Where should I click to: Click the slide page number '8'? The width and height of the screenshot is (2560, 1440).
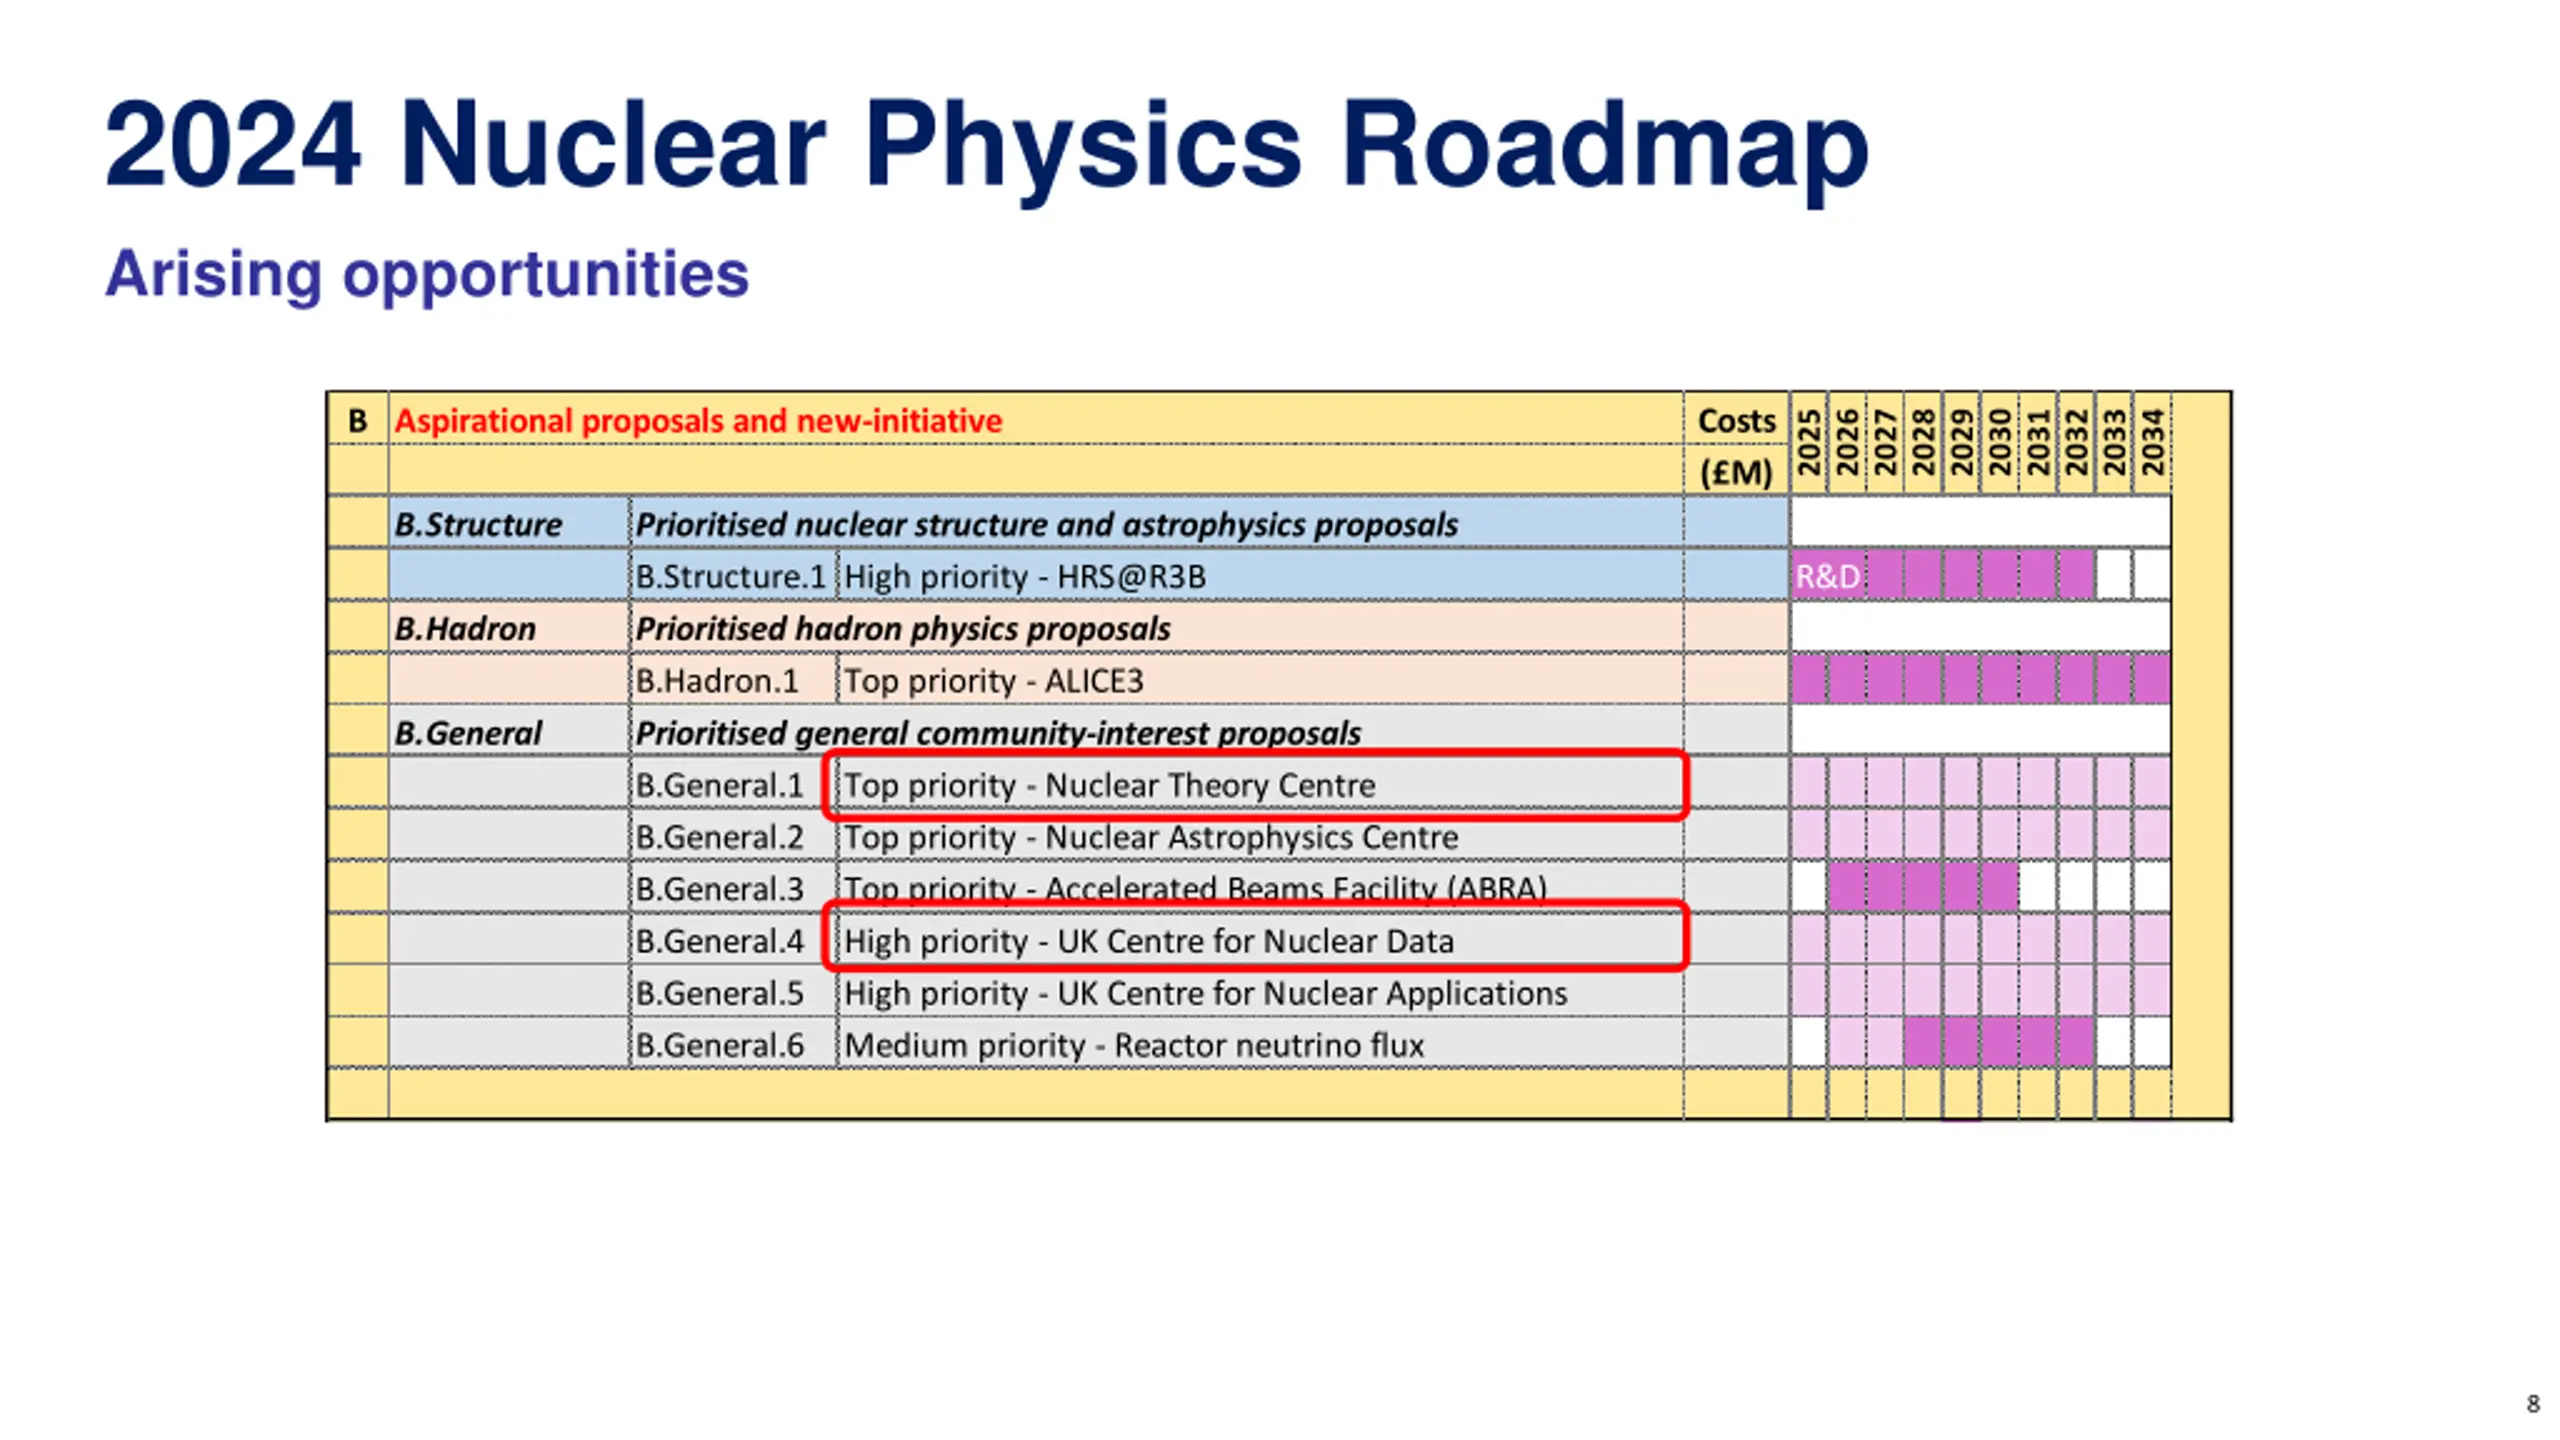point(2533,1404)
